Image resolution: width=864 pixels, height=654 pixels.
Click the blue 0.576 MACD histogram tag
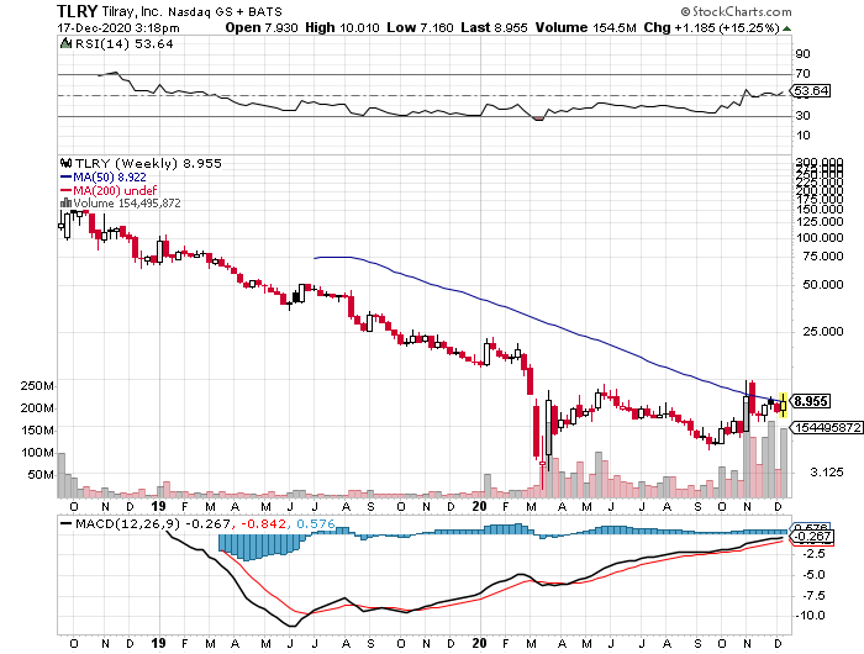(806, 527)
